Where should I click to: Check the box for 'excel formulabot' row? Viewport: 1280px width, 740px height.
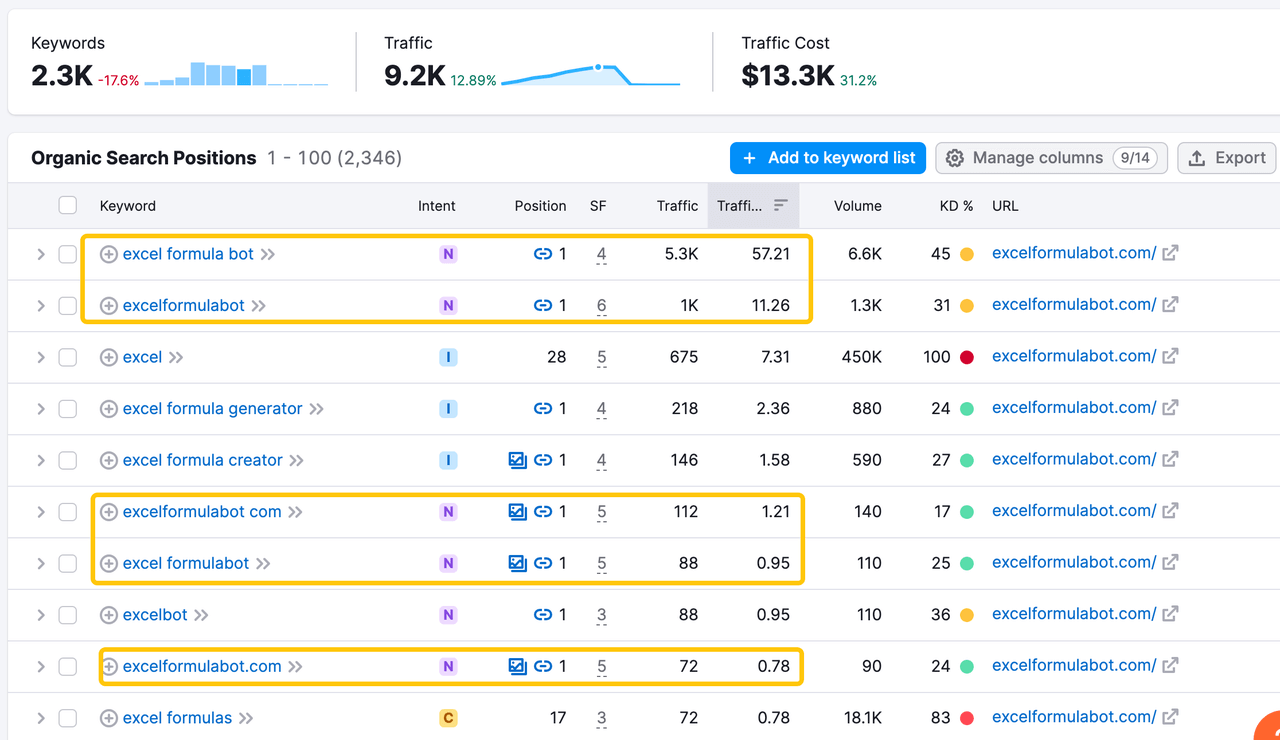click(x=67, y=564)
